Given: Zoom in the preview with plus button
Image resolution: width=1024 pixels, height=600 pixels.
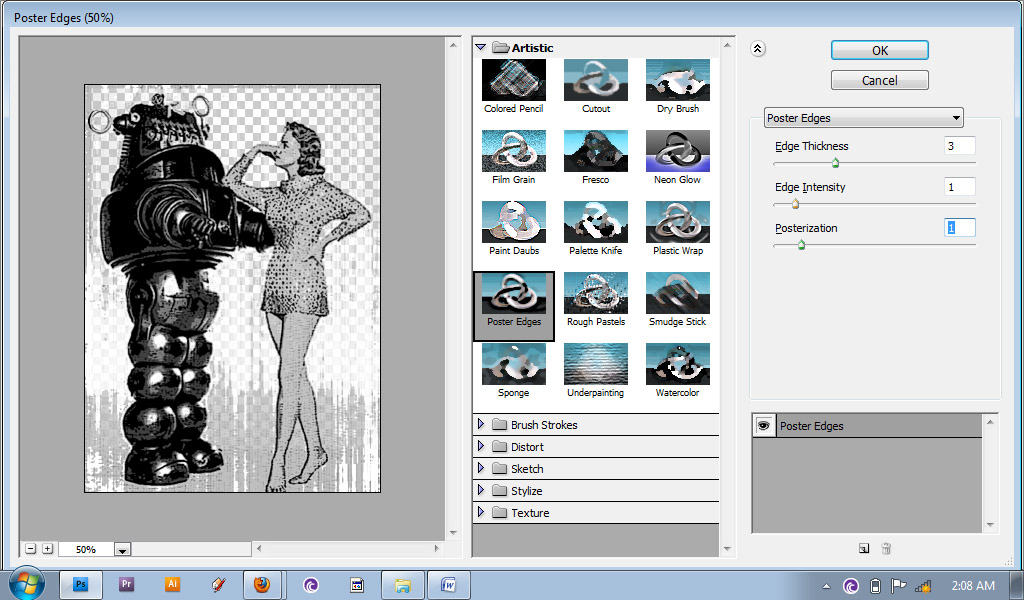Looking at the screenshot, I should click(48, 549).
